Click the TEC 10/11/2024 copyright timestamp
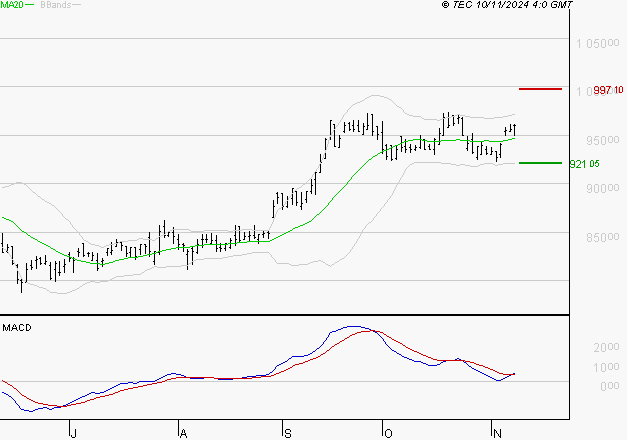 coord(507,5)
